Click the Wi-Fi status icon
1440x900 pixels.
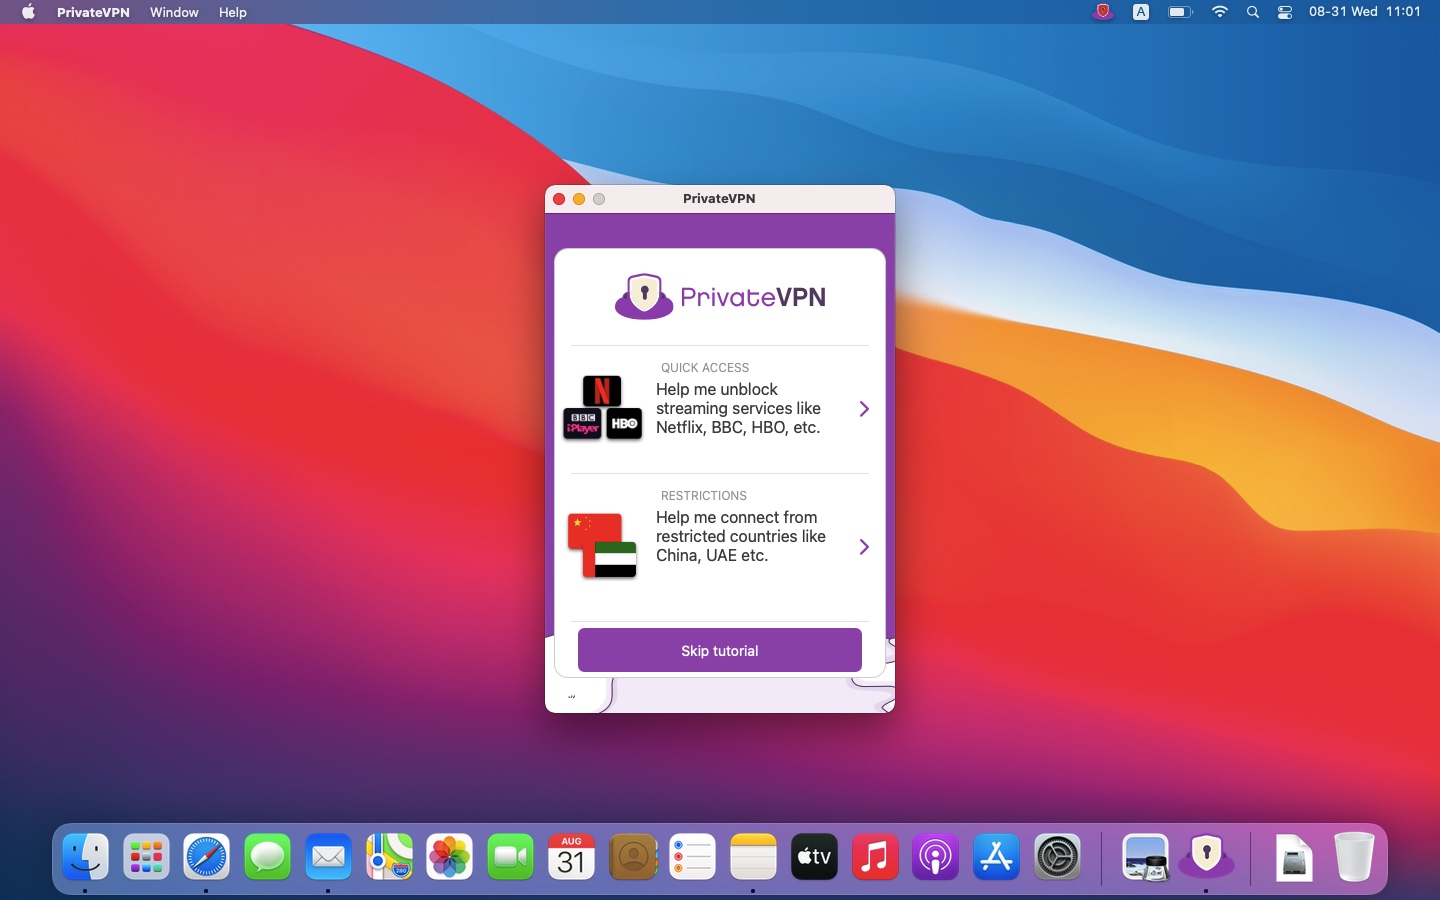pos(1219,12)
